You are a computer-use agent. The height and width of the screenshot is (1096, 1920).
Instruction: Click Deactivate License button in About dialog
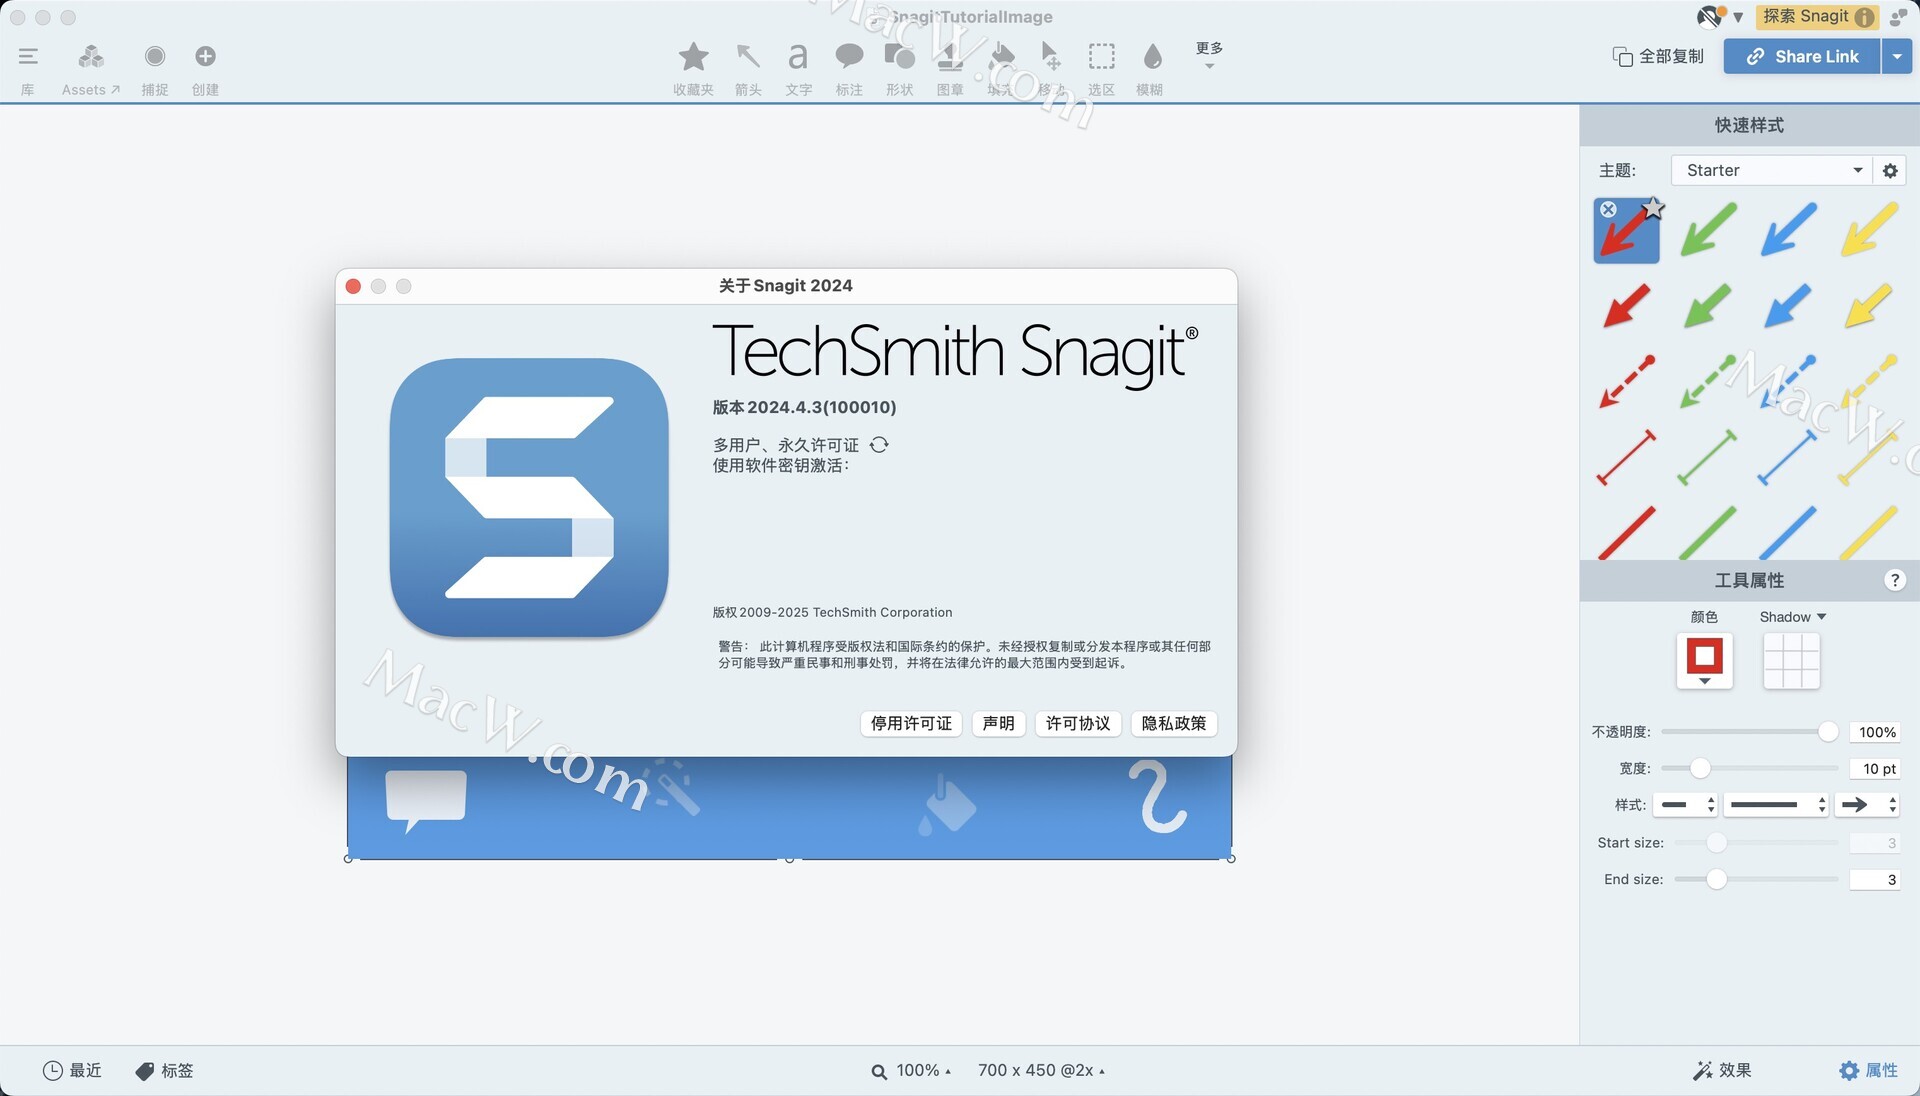click(911, 723)
